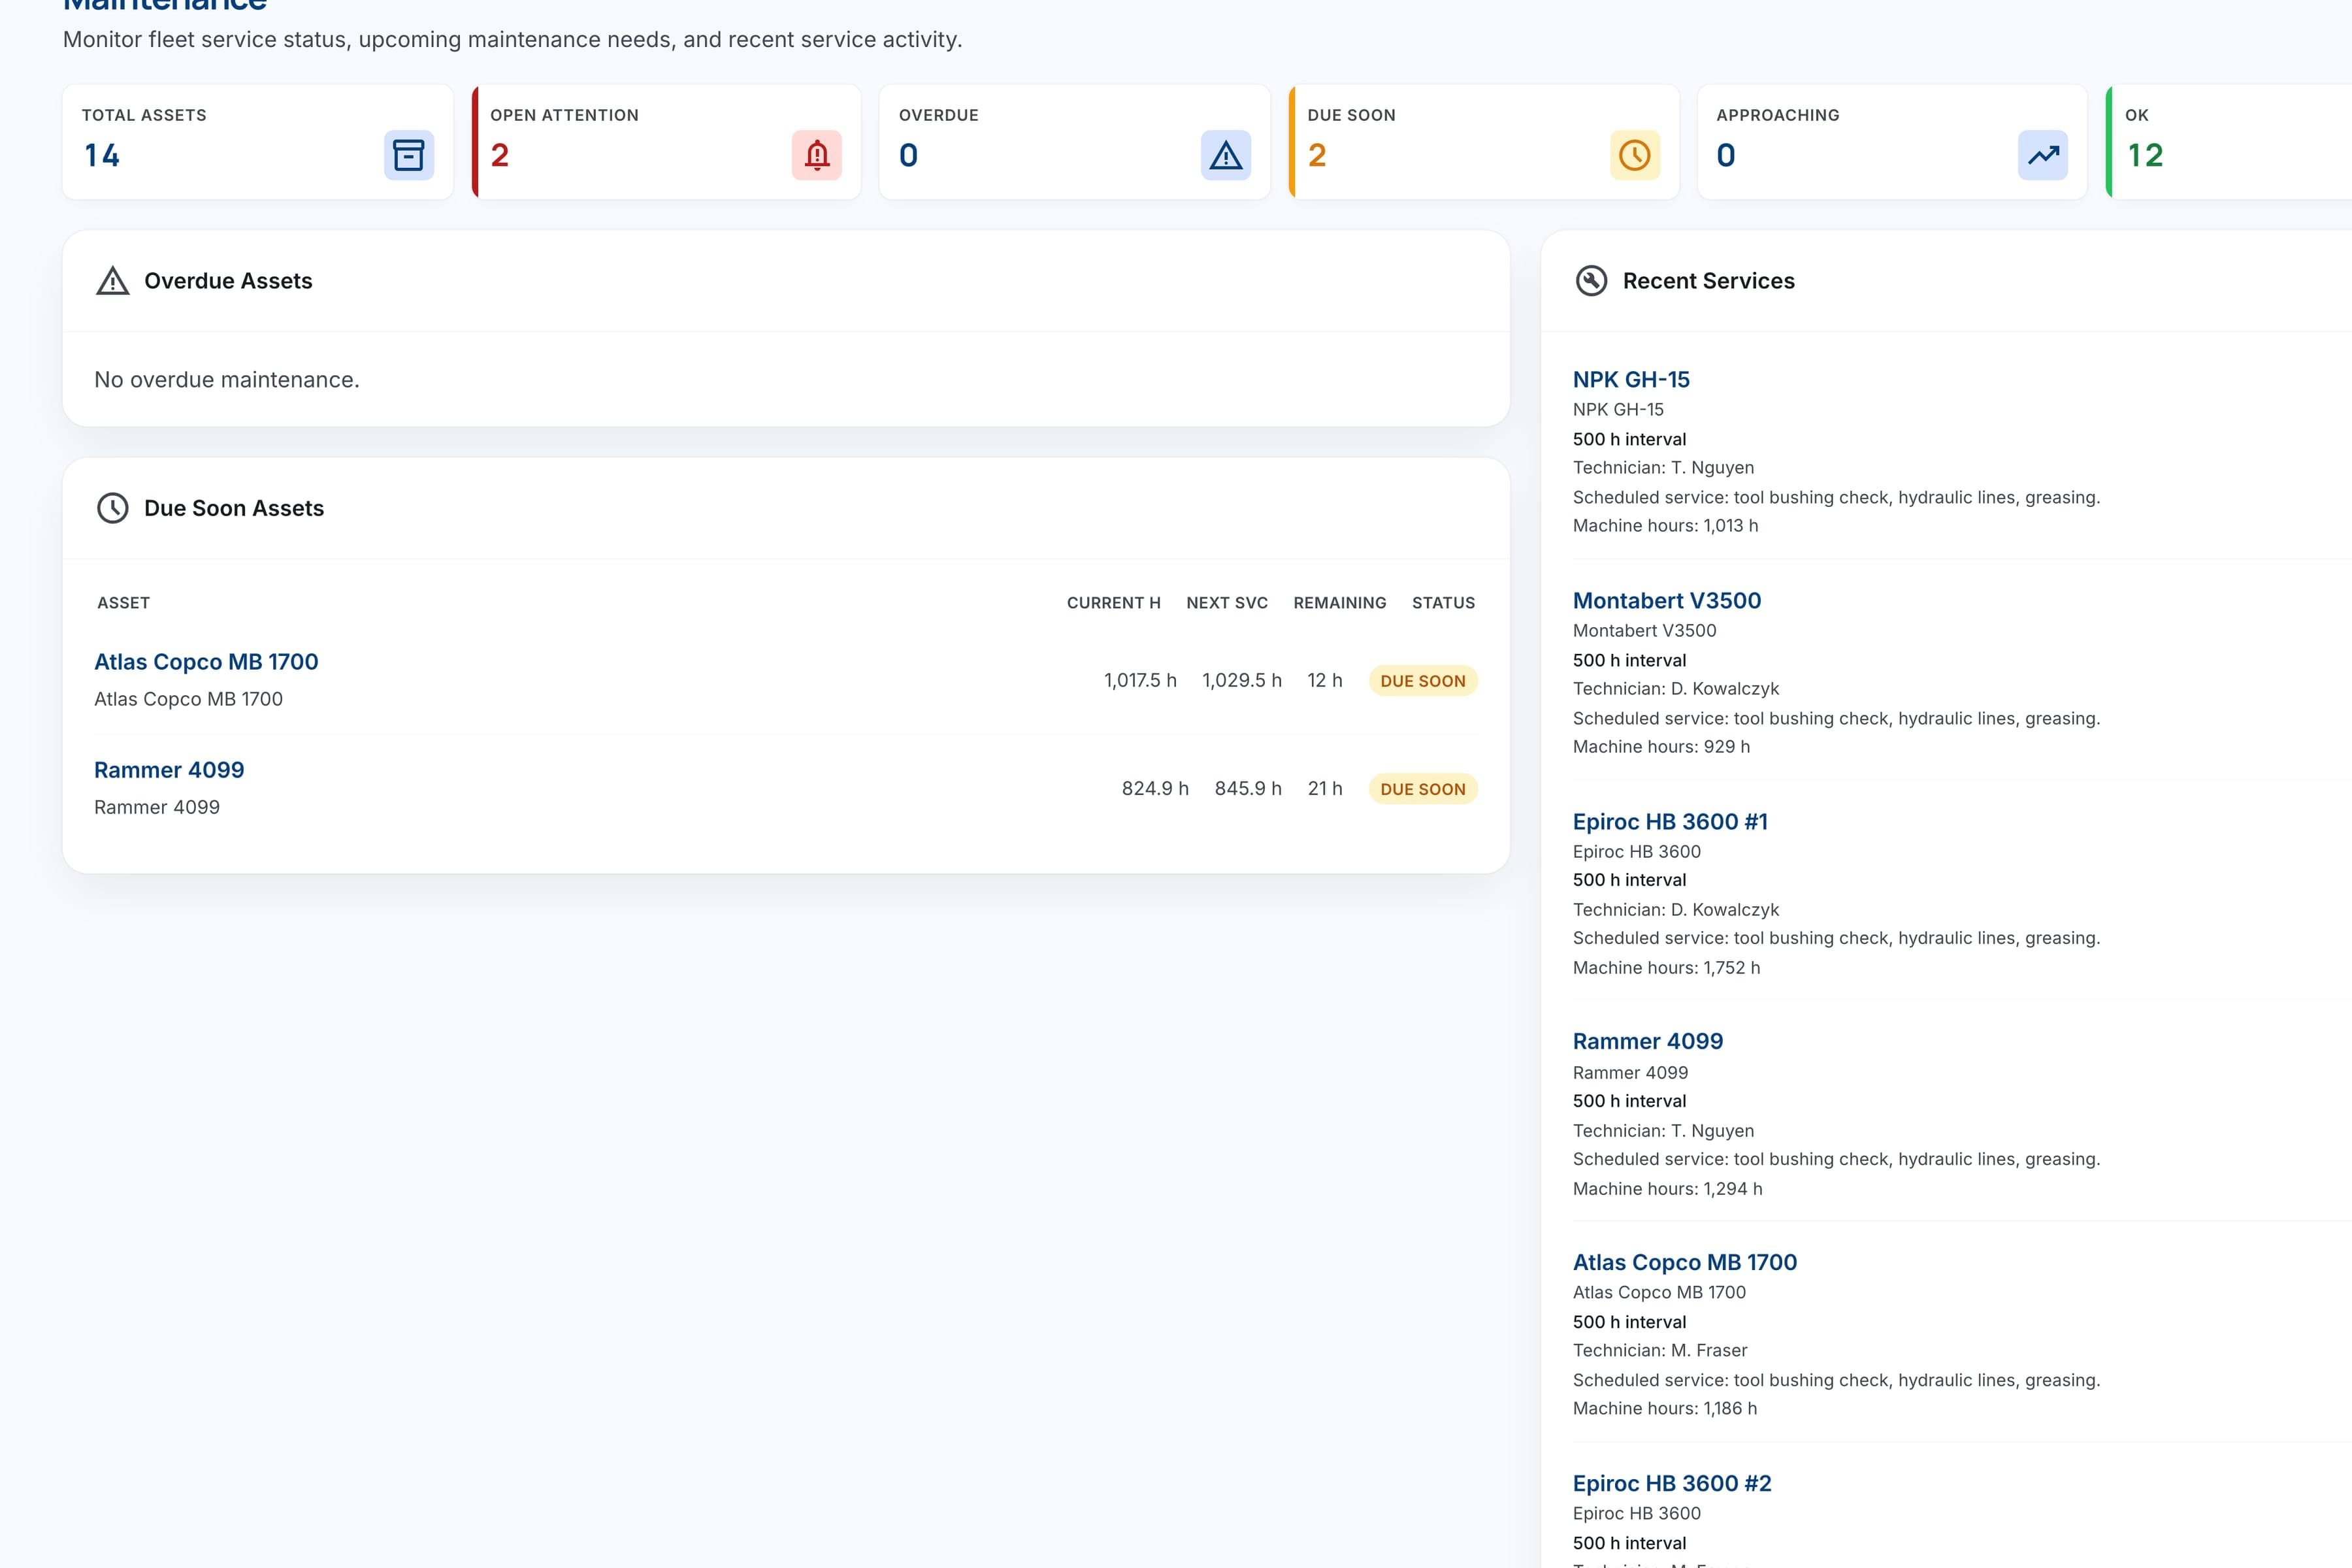Viewport: 2352px width, 1568px height.
Task: Open the Atlas Copco MB 1700 due soon asset link
Action: 206,662
